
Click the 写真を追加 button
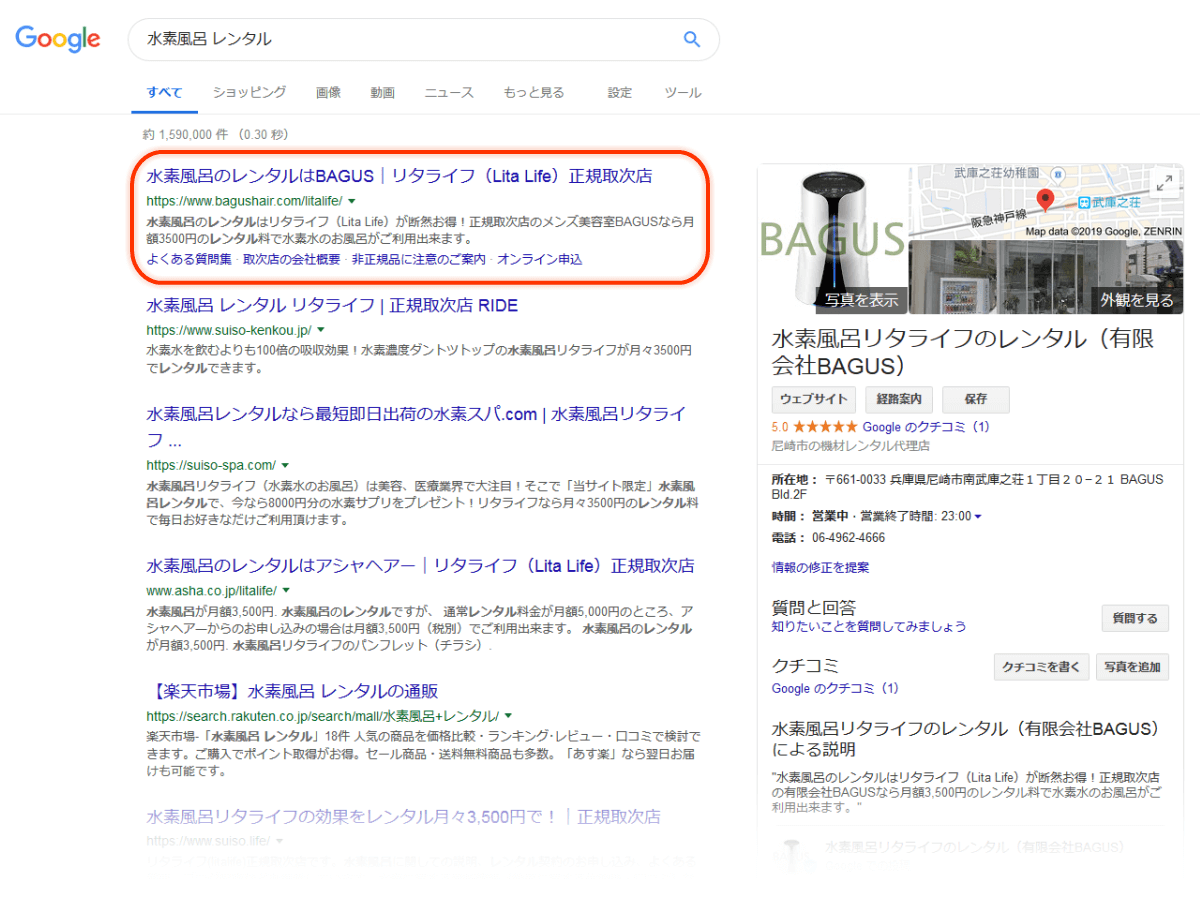click(1132, 667)
